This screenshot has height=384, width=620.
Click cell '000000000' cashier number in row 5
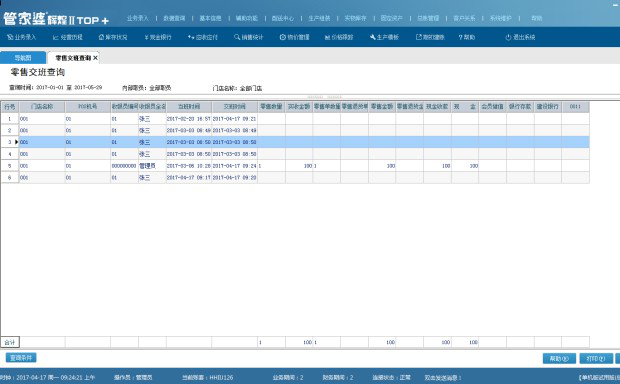(125, 166)
